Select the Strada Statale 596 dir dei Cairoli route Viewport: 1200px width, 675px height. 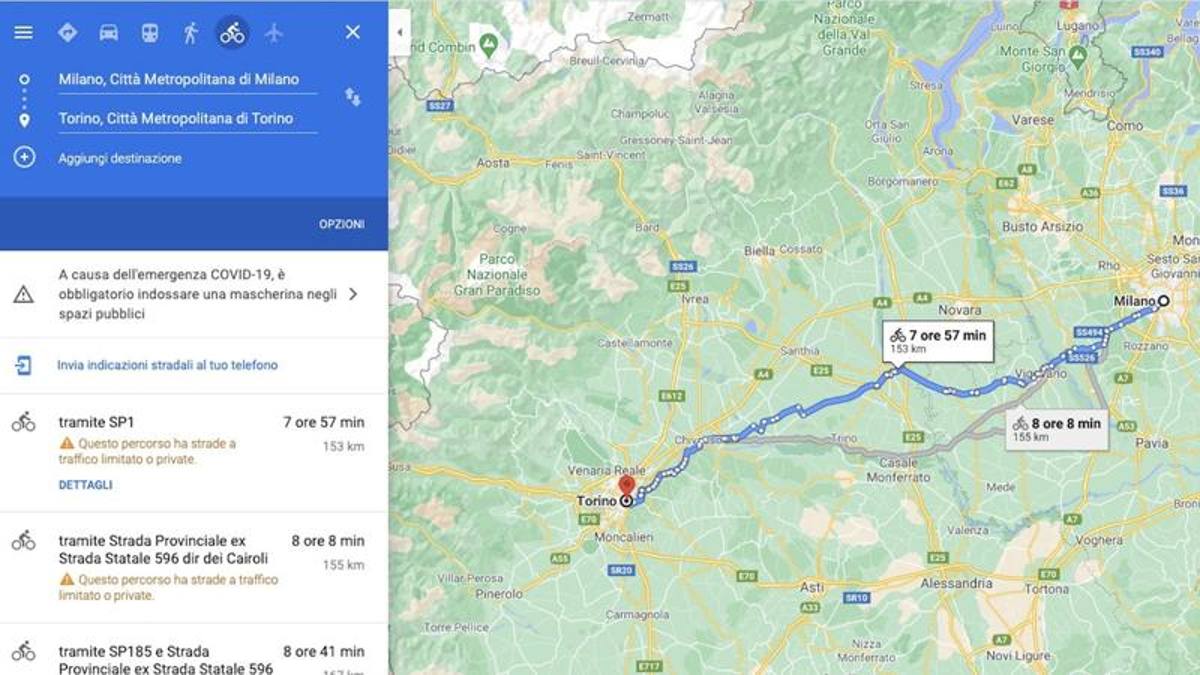pyautogui.click(x=194, y=567)
